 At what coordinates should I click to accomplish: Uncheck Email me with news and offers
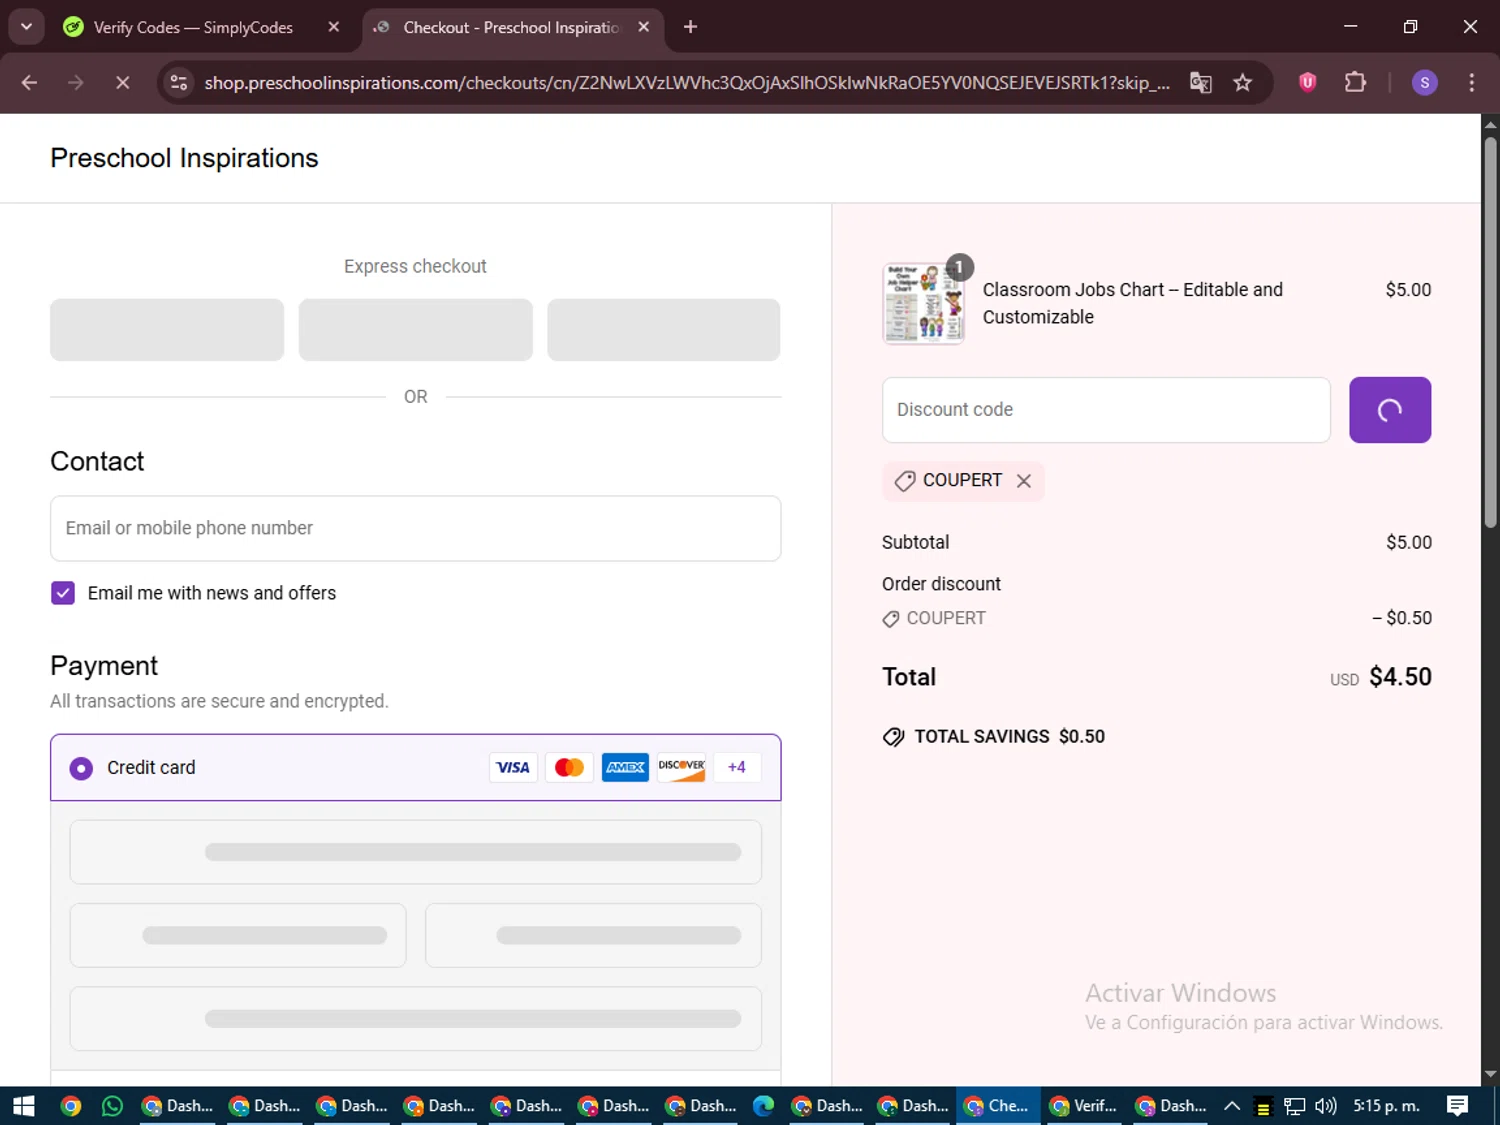coord(63,593)
